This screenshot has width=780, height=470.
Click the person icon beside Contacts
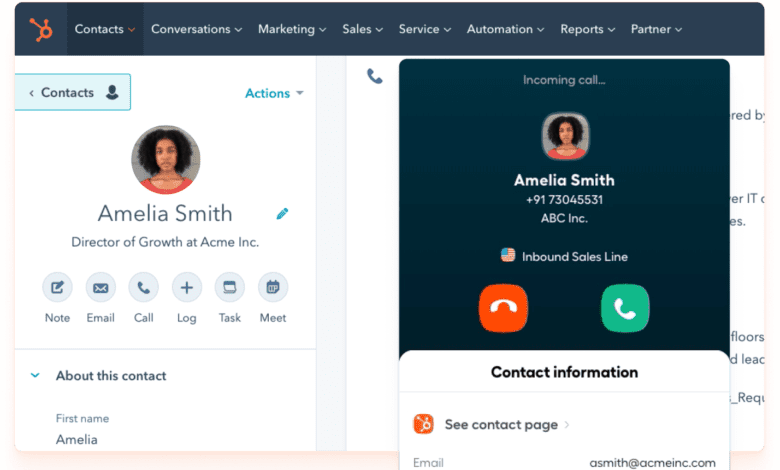click(112, 92)
